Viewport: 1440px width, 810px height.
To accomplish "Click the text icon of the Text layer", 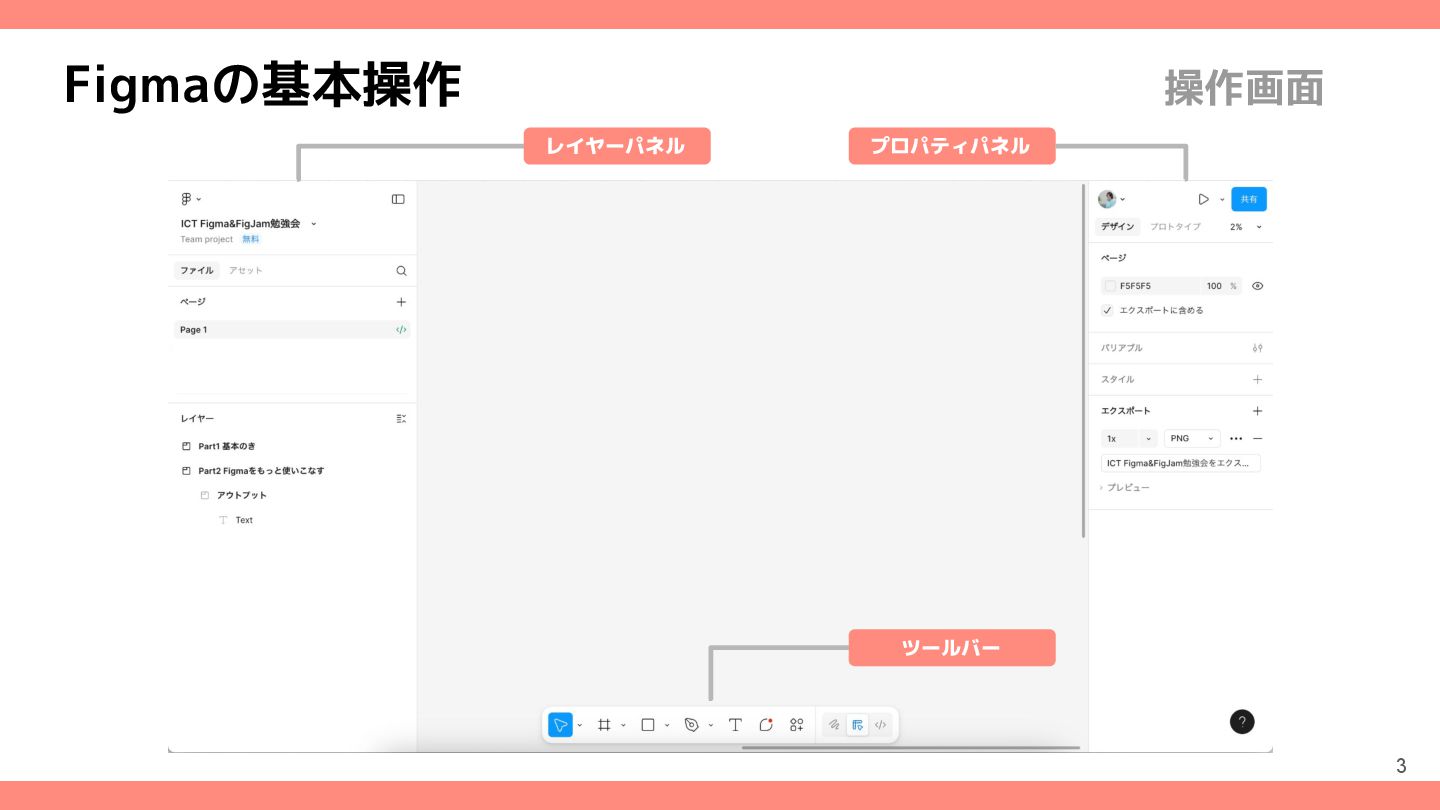I will coord(223,520).
